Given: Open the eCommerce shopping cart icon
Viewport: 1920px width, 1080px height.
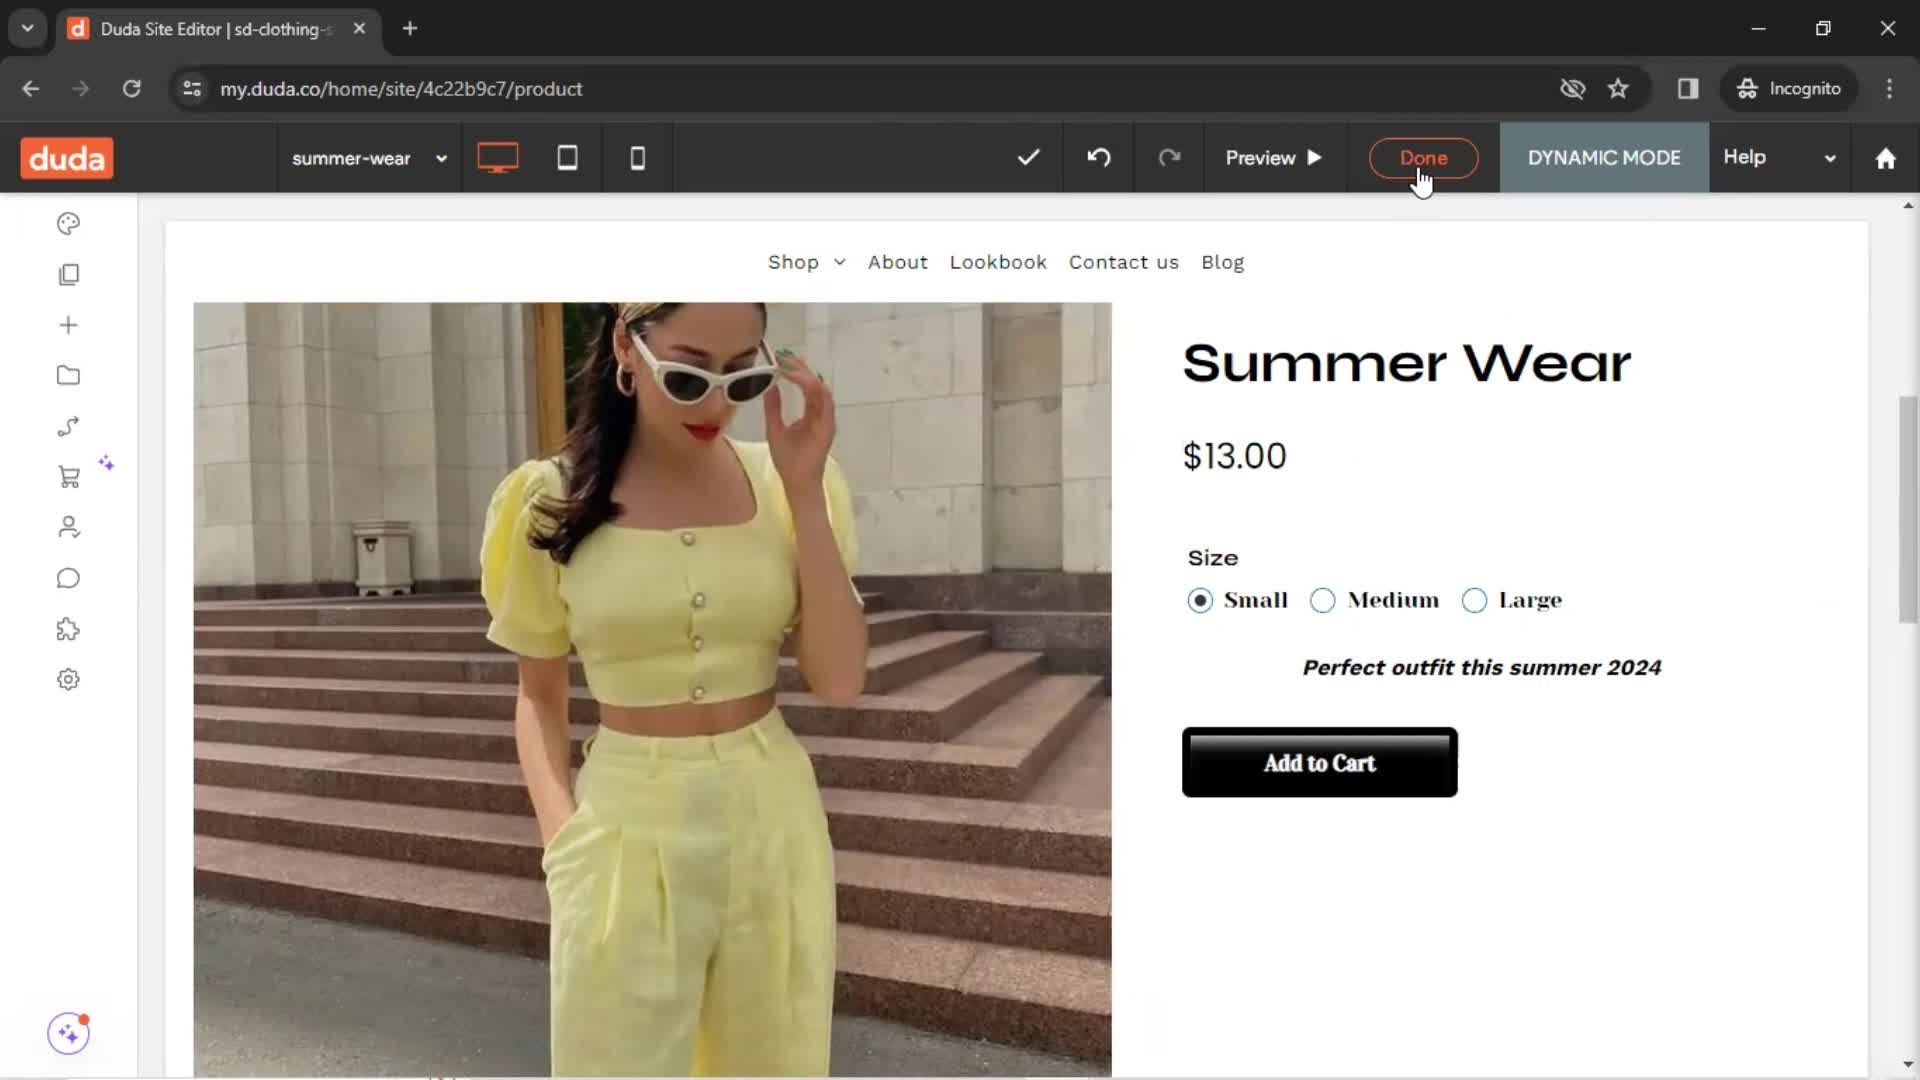Looking at the screenshot, I should [68, 477].
